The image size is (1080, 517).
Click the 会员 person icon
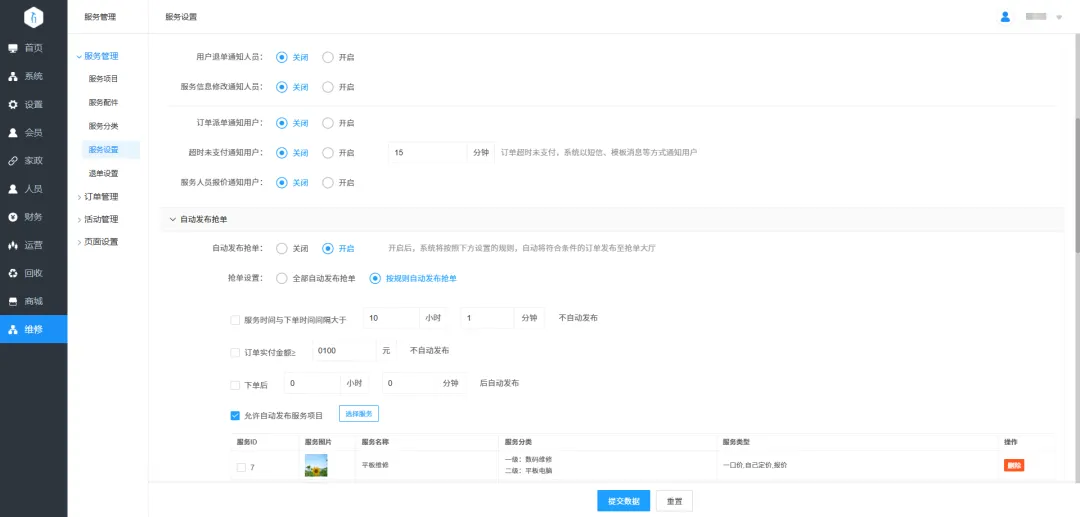(13, 132)
